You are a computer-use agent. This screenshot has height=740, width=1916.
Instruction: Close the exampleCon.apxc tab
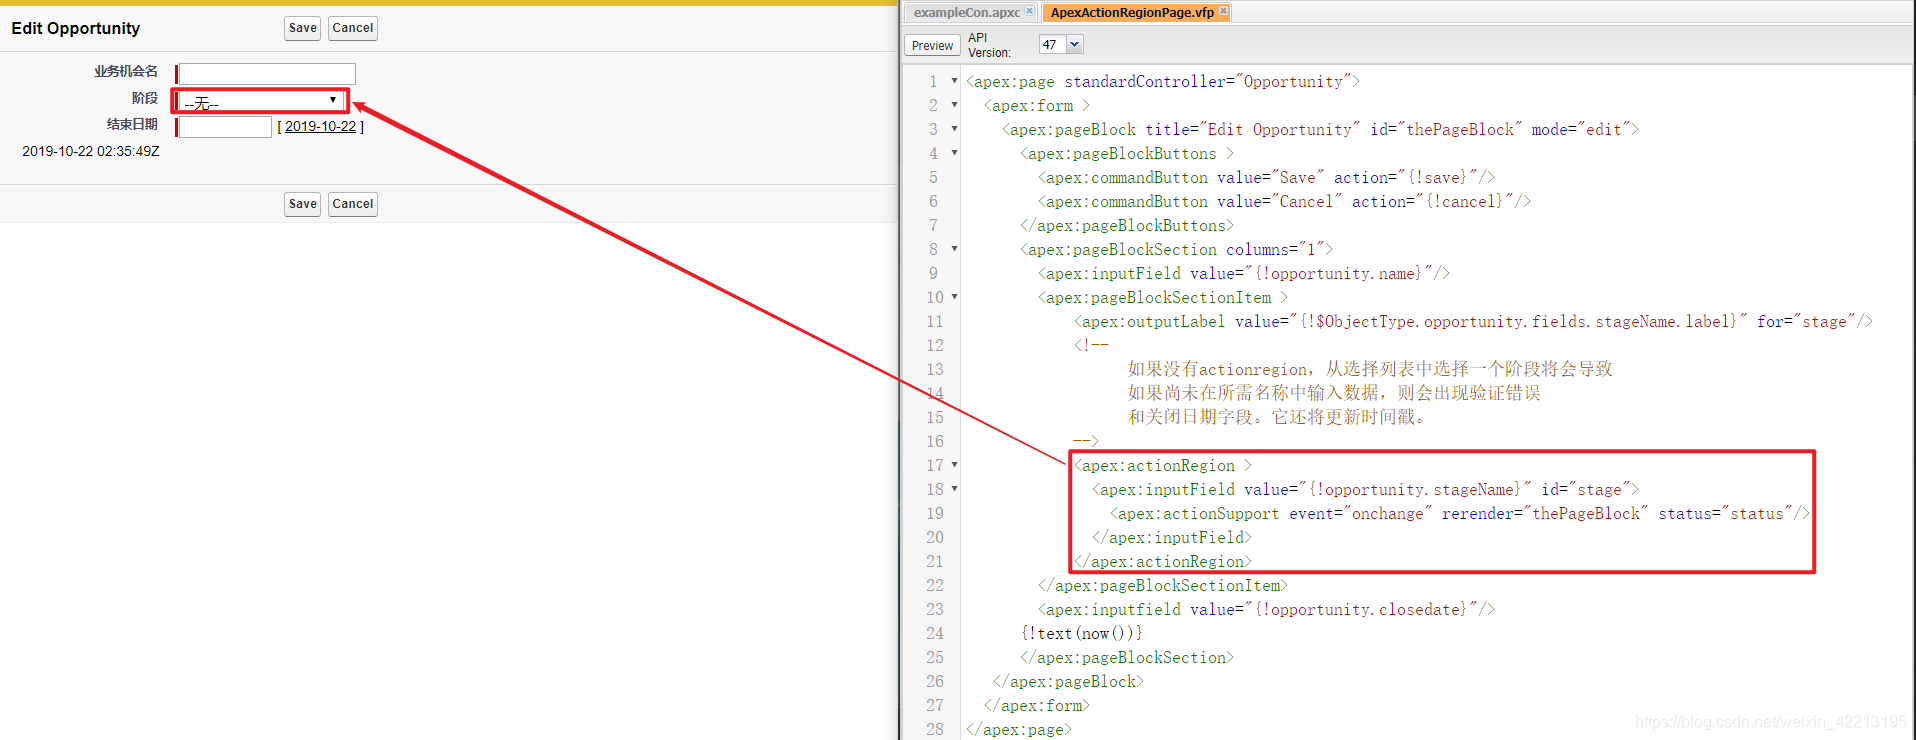(1030, 11)
